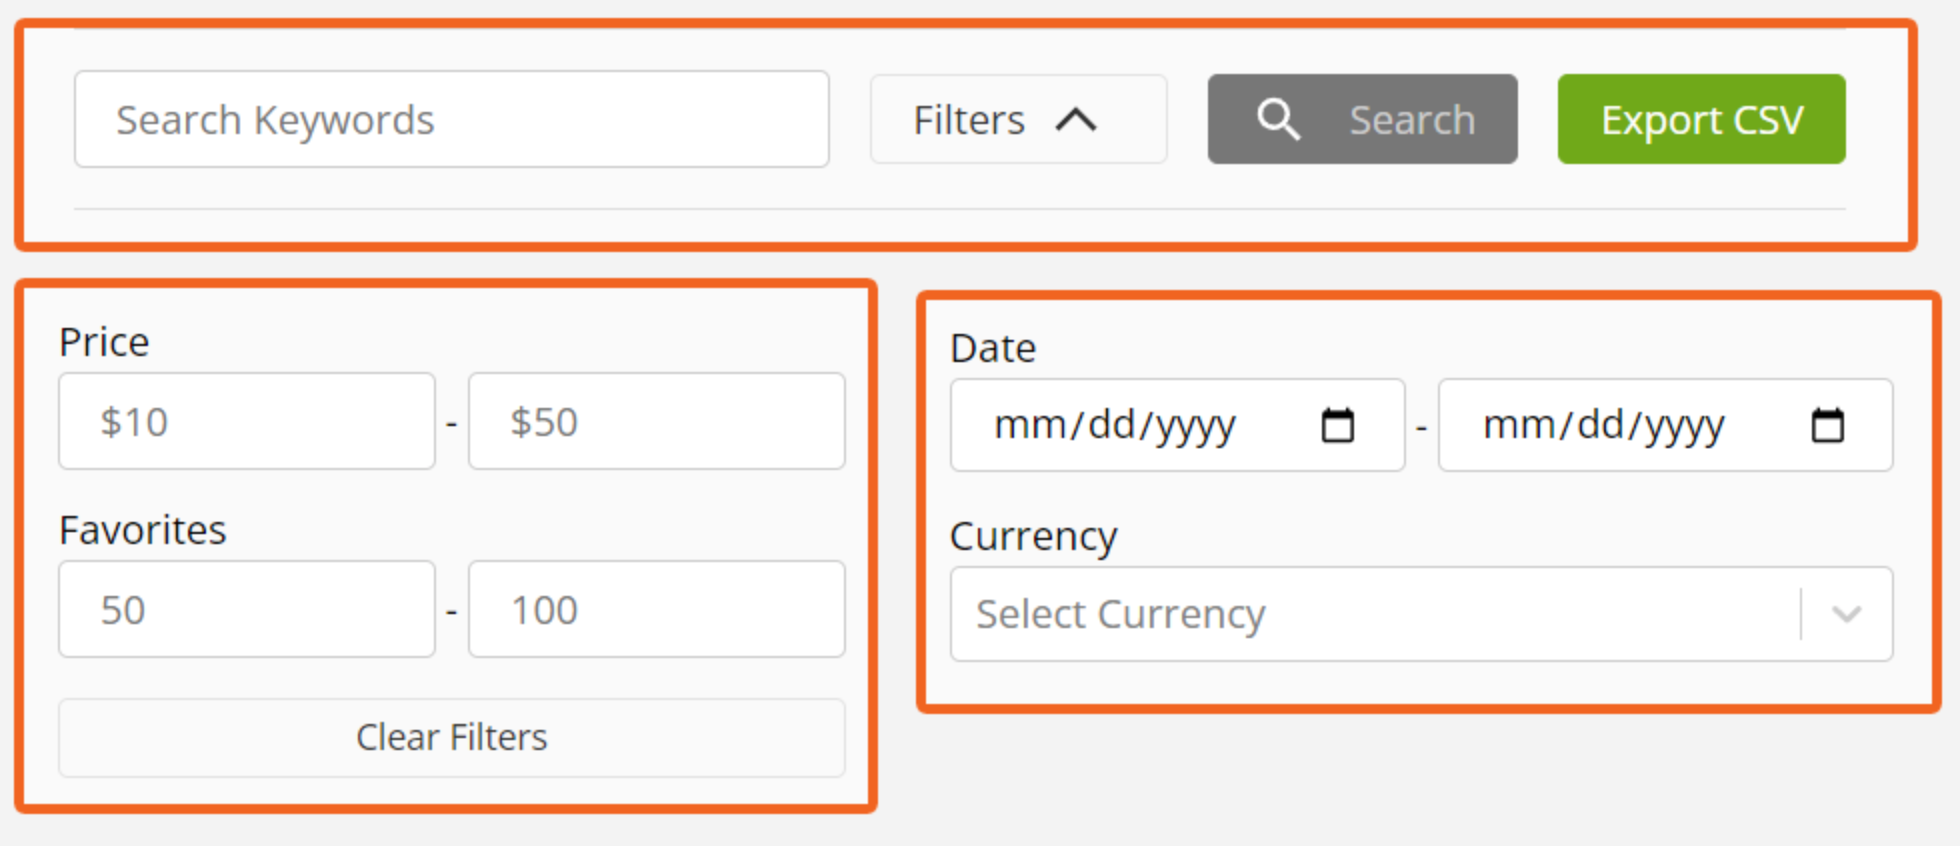Click the Price label
The image size is (1960, 846).
click(x=104, y=342)
